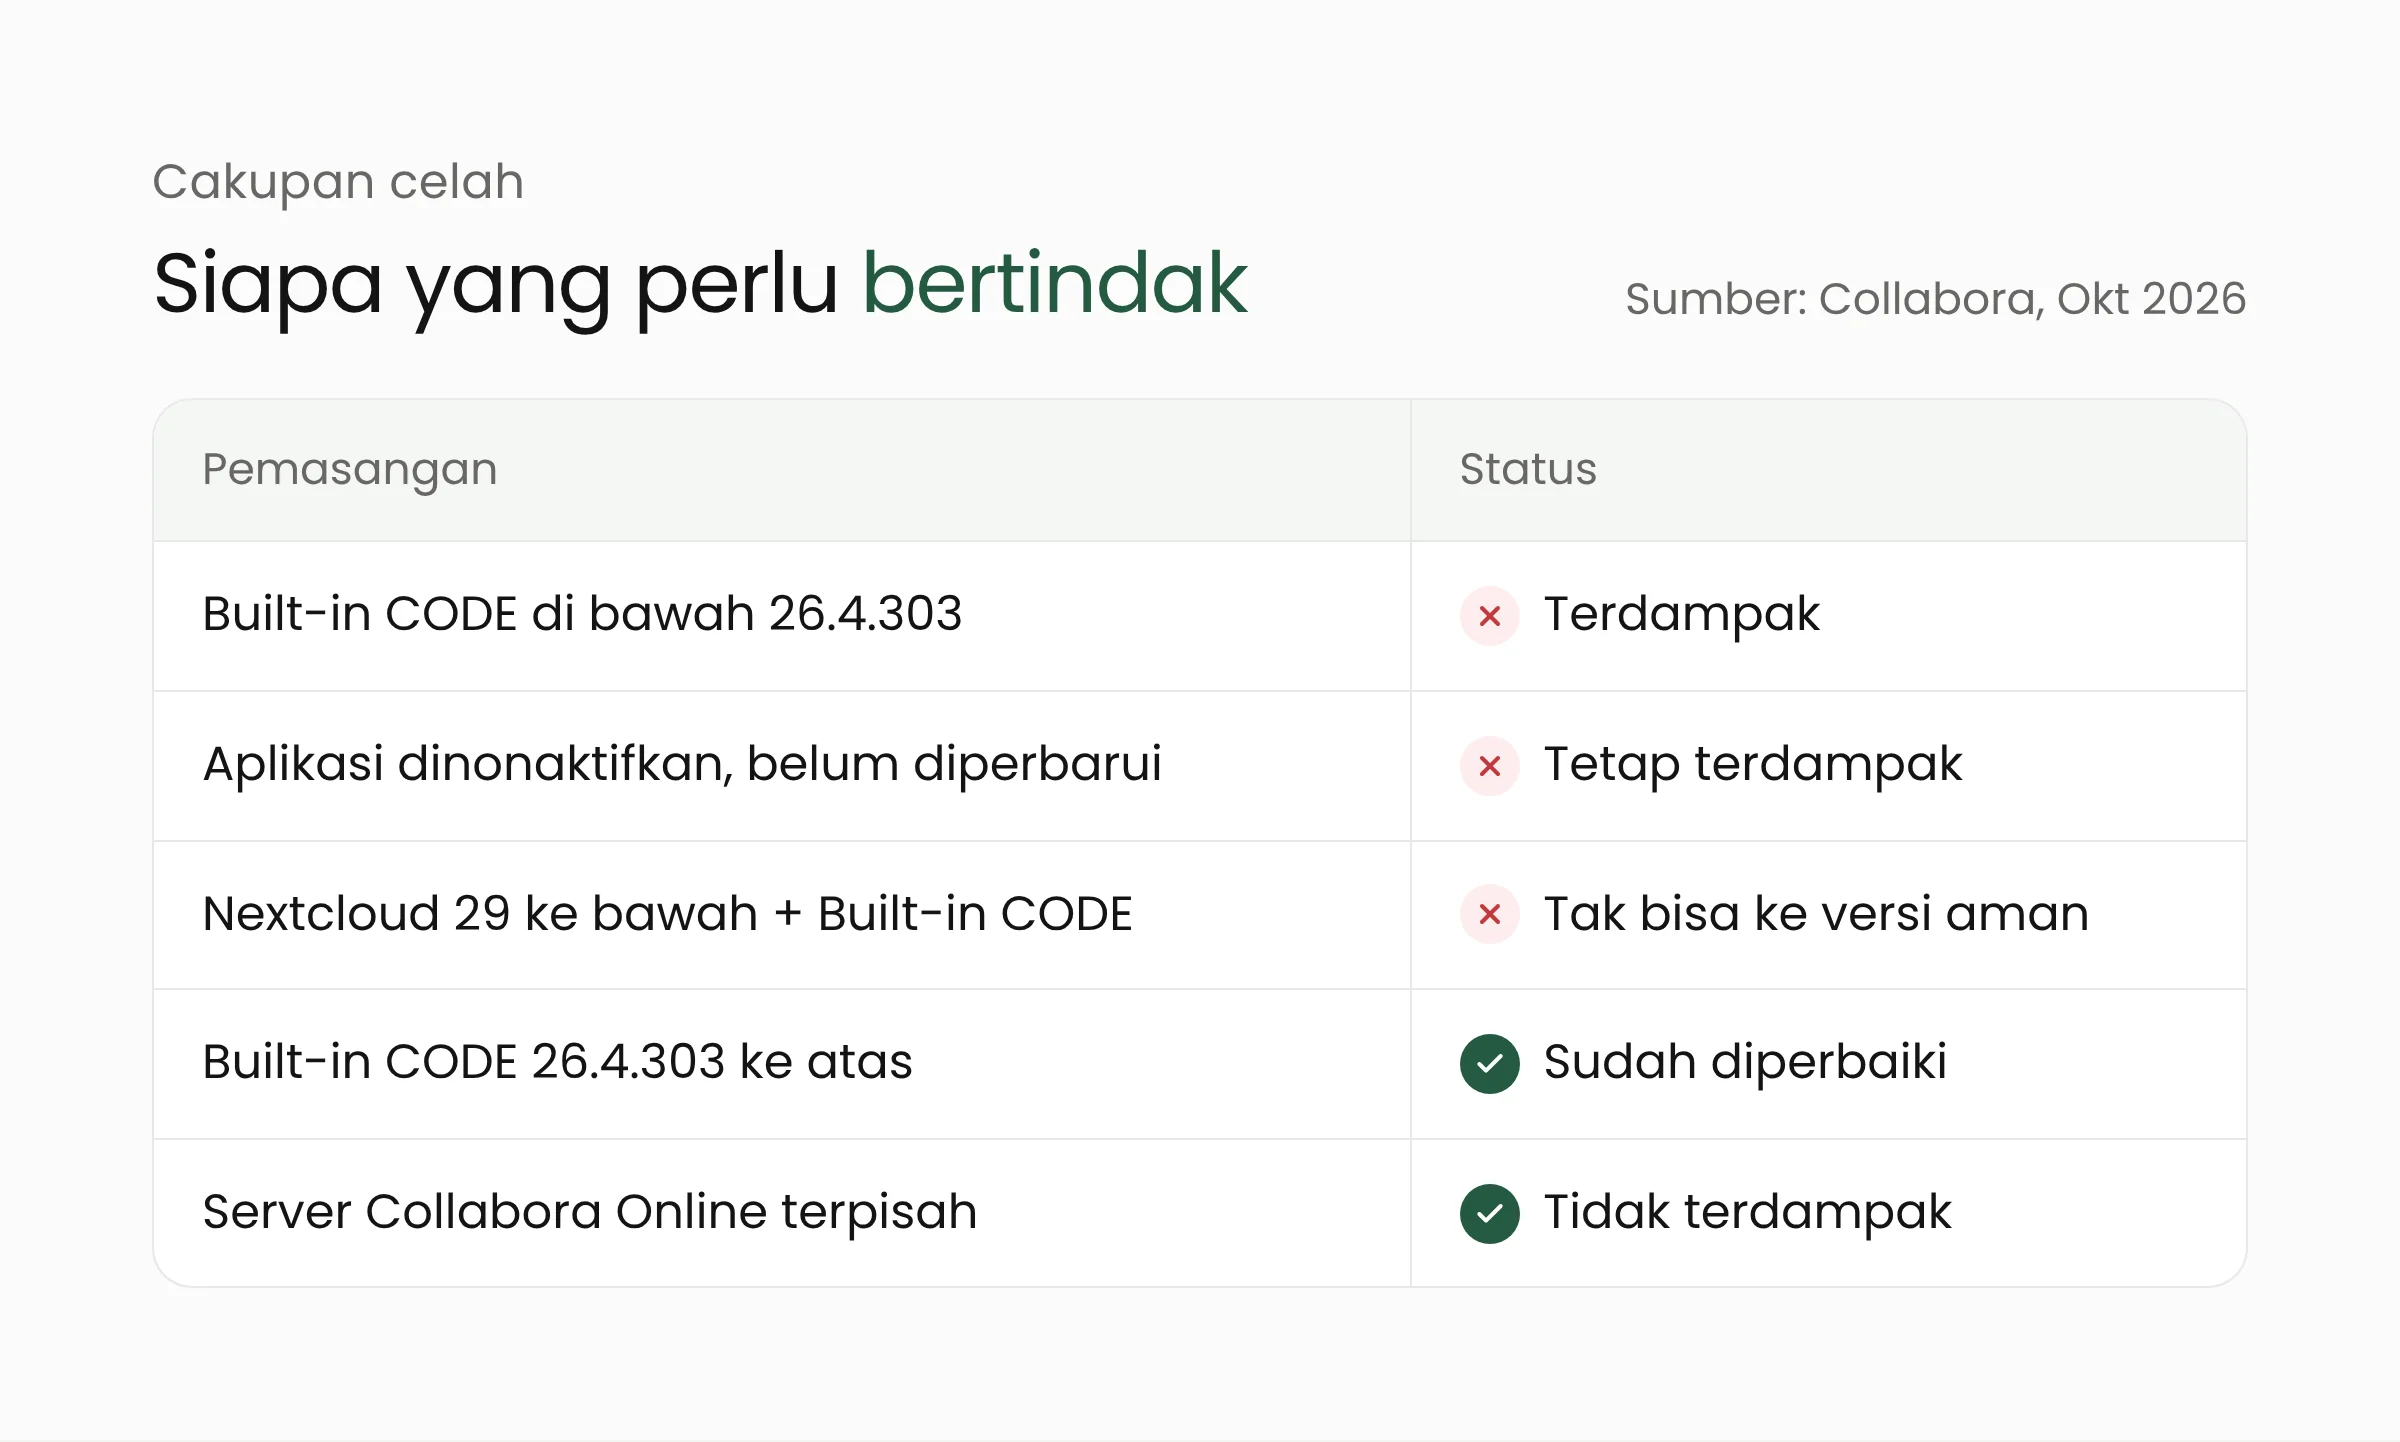Click the row Server Collabora Online terpisah

click(1200, 1213)
